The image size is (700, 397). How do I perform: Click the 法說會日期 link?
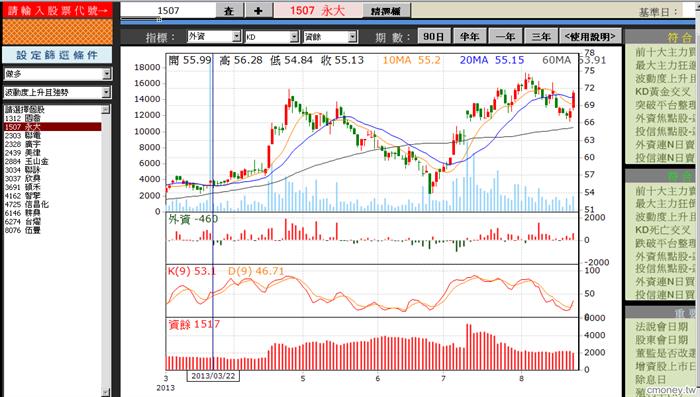point(662,326)
